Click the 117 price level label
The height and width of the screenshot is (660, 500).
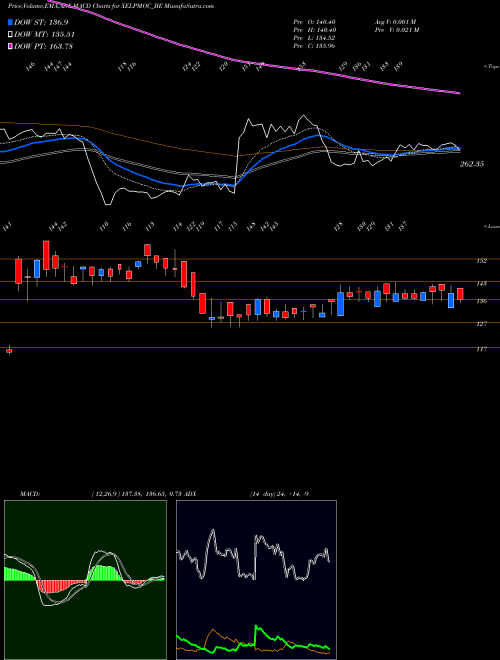pyautogui.click(x=481, y=349)
